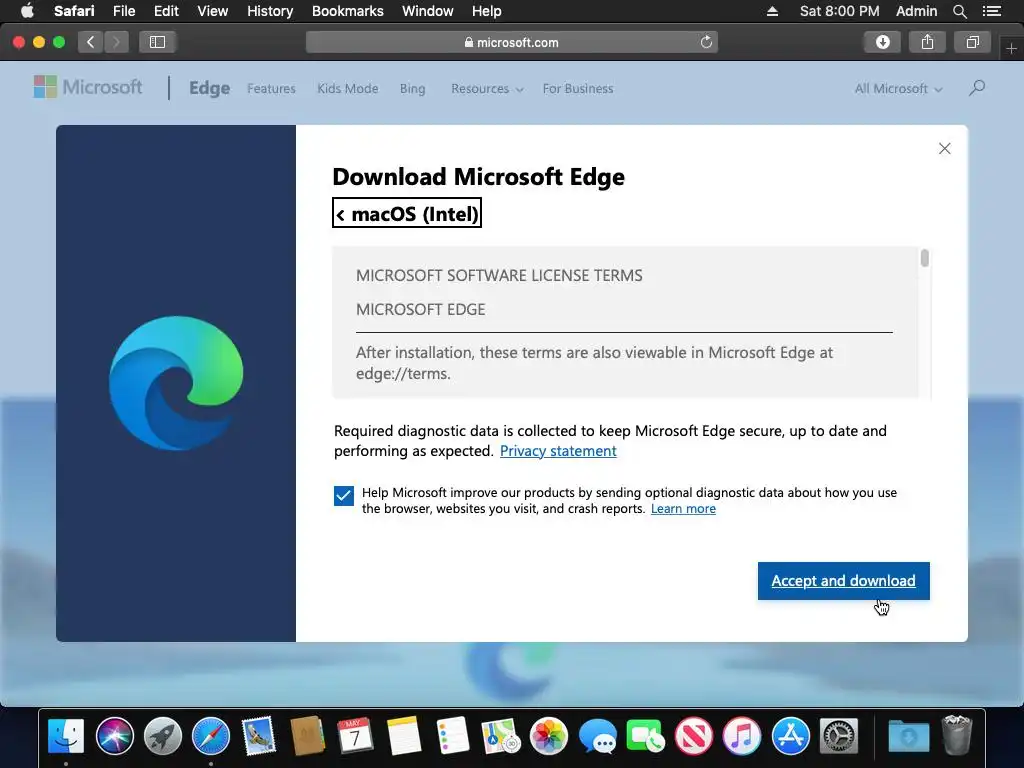The height and width of the screenshot is (768, 1024).
Task: Open Spotlight search in menu bar
Action: (x=959, y=11)
